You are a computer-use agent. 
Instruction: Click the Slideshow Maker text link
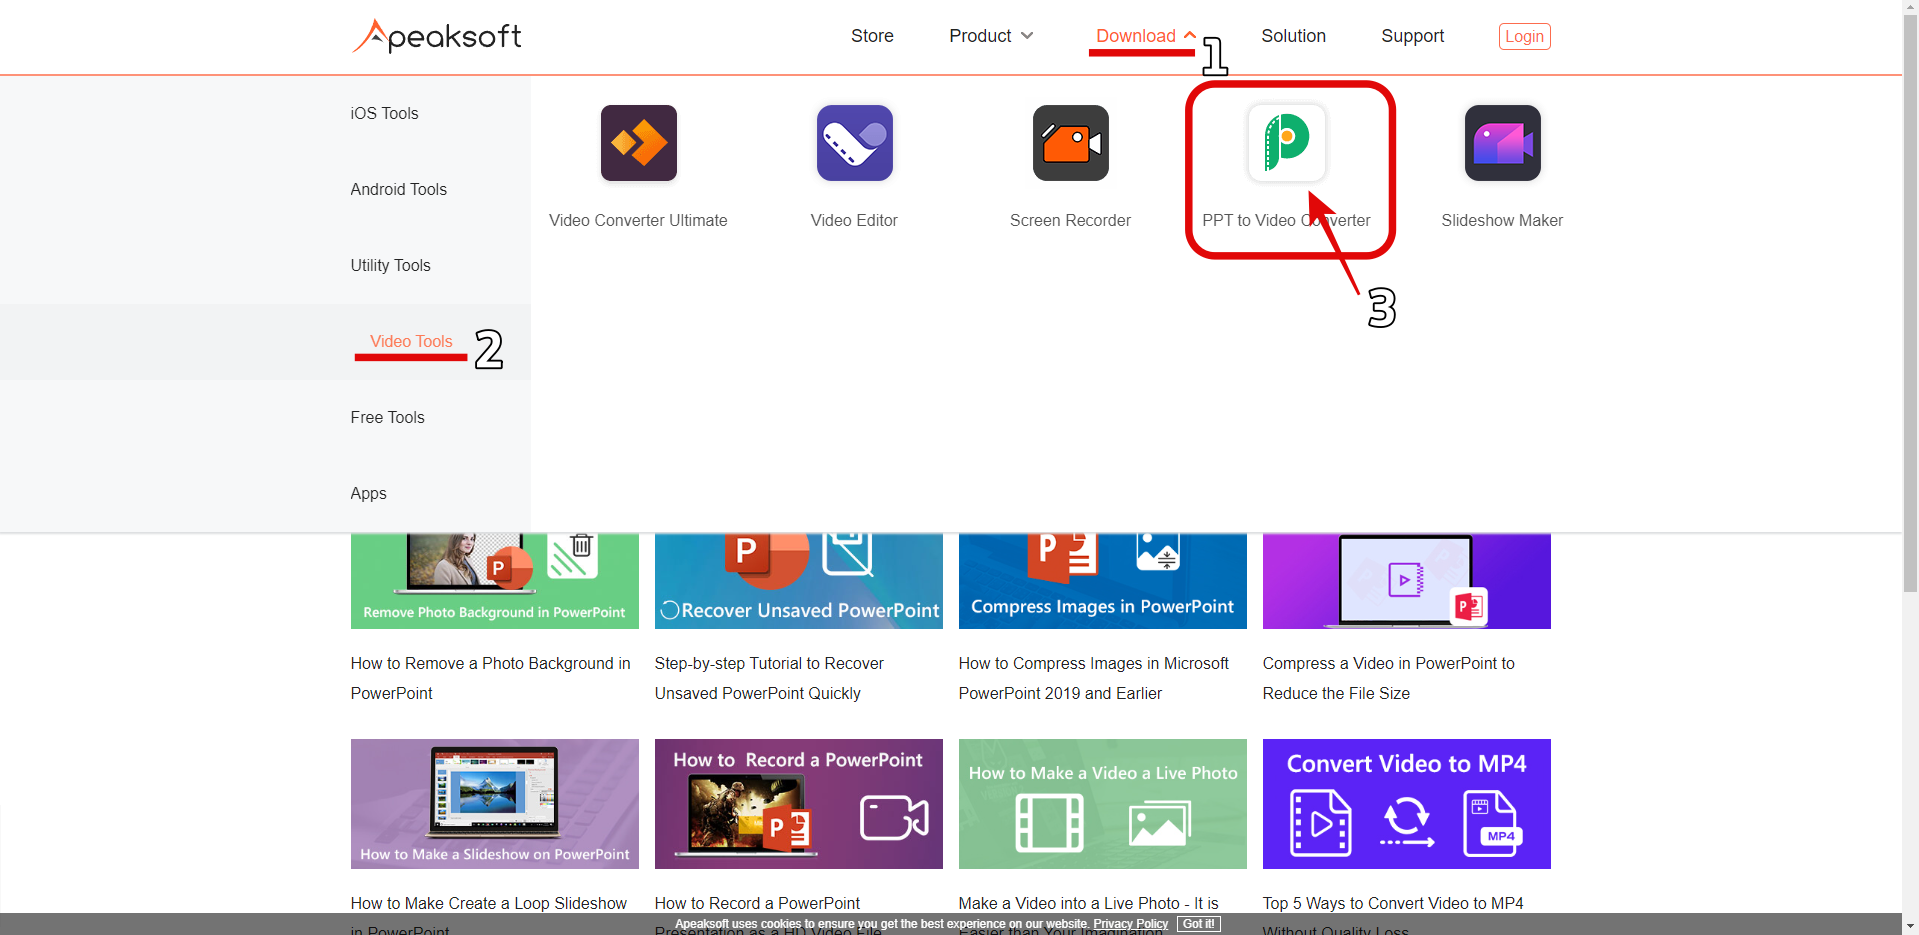click(x=1502, y=221)
